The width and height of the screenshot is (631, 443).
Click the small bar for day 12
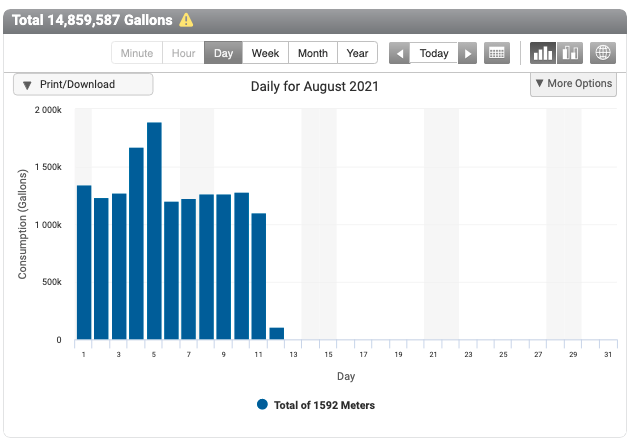pyautogui.click(x=277, y=334)
